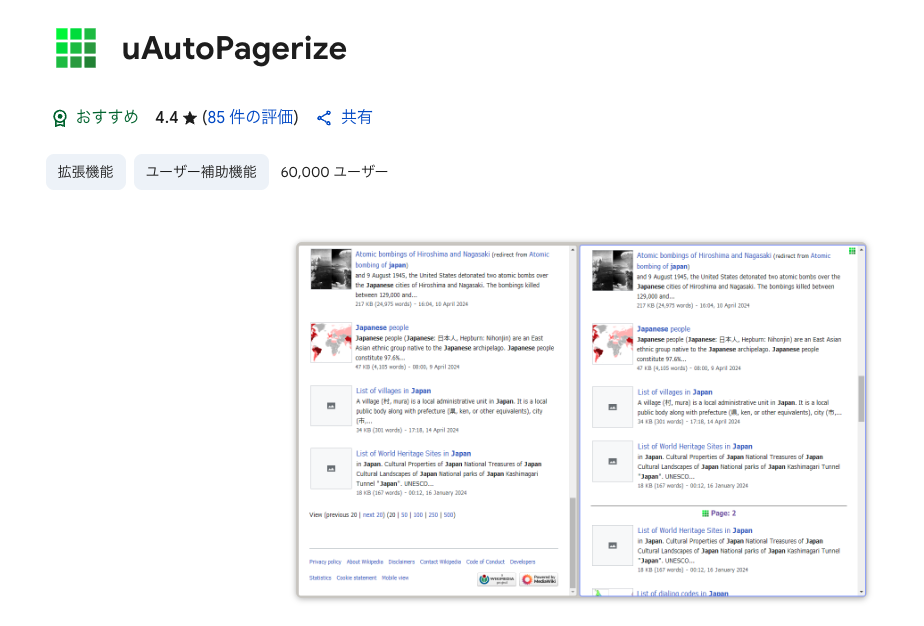924x626 pixels.
Task: Click the star icon beside 4.4
Action: coord(190,118)
